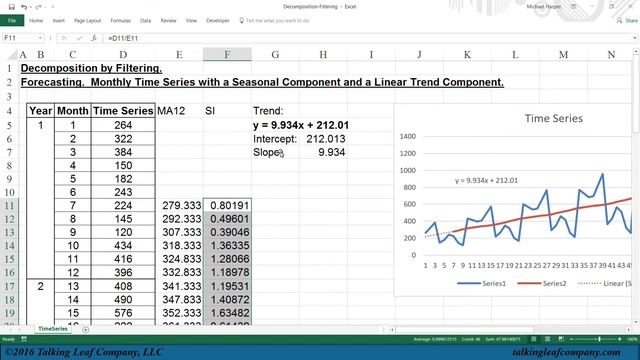Click the vertical scrollbar down arrow
Screen dimensions: 640x360
(636, 322)
